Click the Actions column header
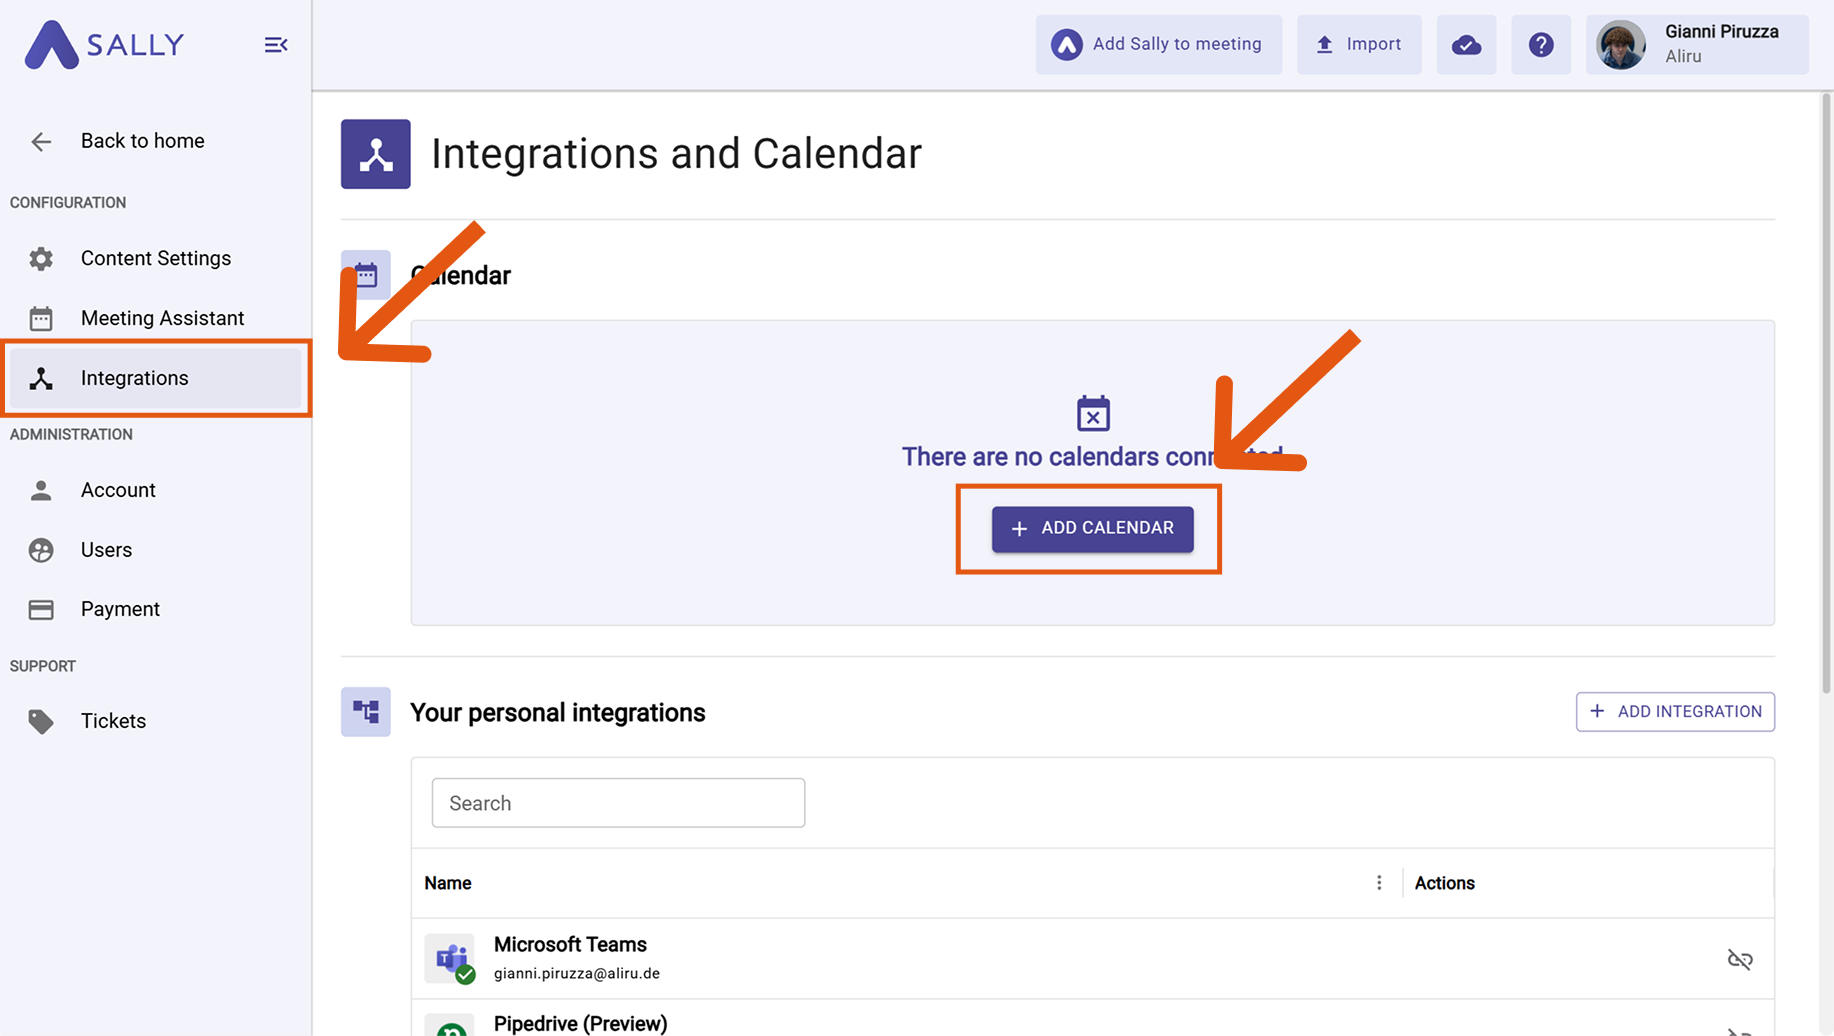 (1444, 883)
